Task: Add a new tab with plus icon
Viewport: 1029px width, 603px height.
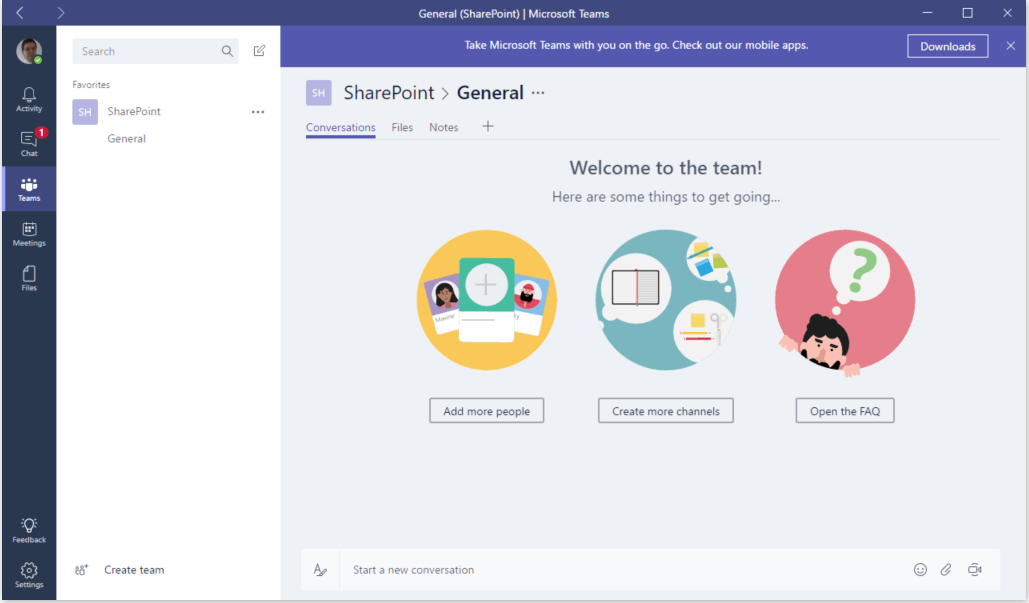Action: tap(488, 127)
